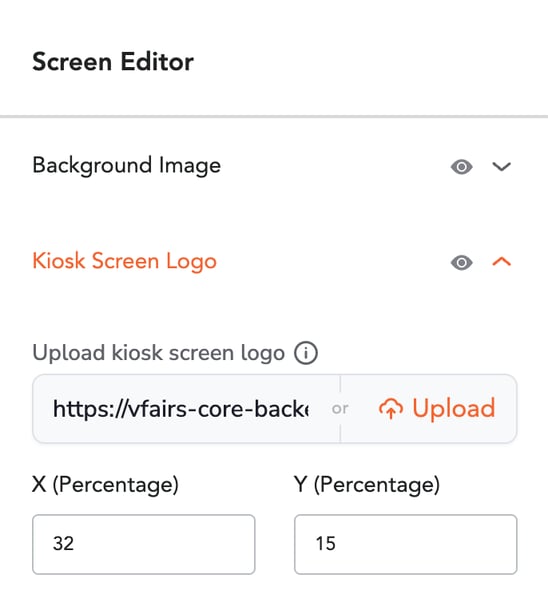548x594 pixels.
Task: Click the orange Upload button text
Action: pos(454,408)
